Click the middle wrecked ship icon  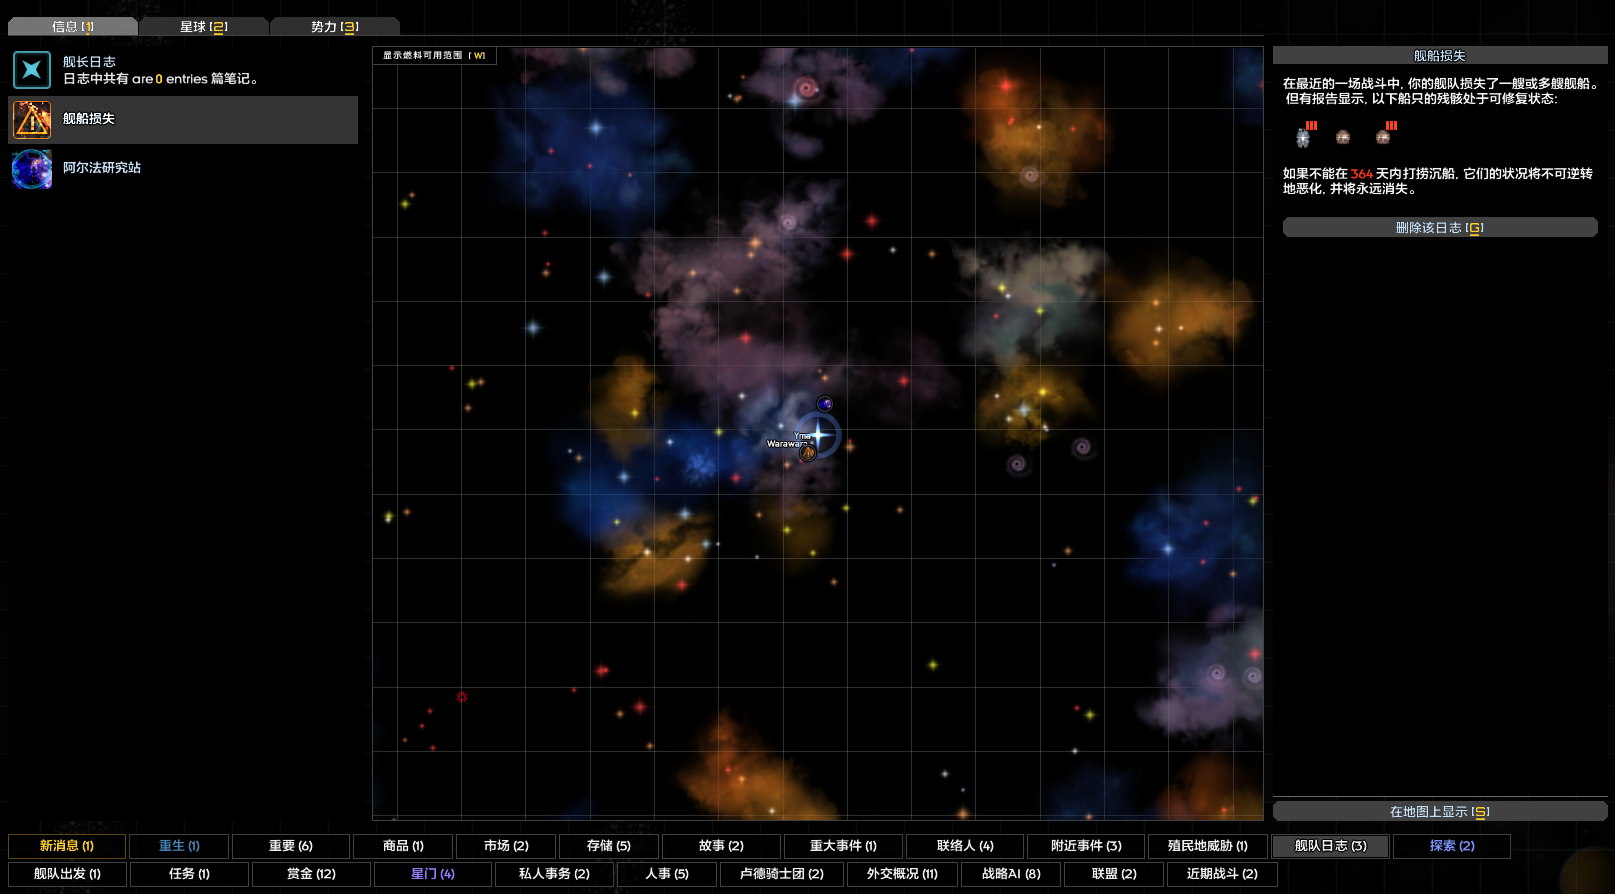[1343, 137]
